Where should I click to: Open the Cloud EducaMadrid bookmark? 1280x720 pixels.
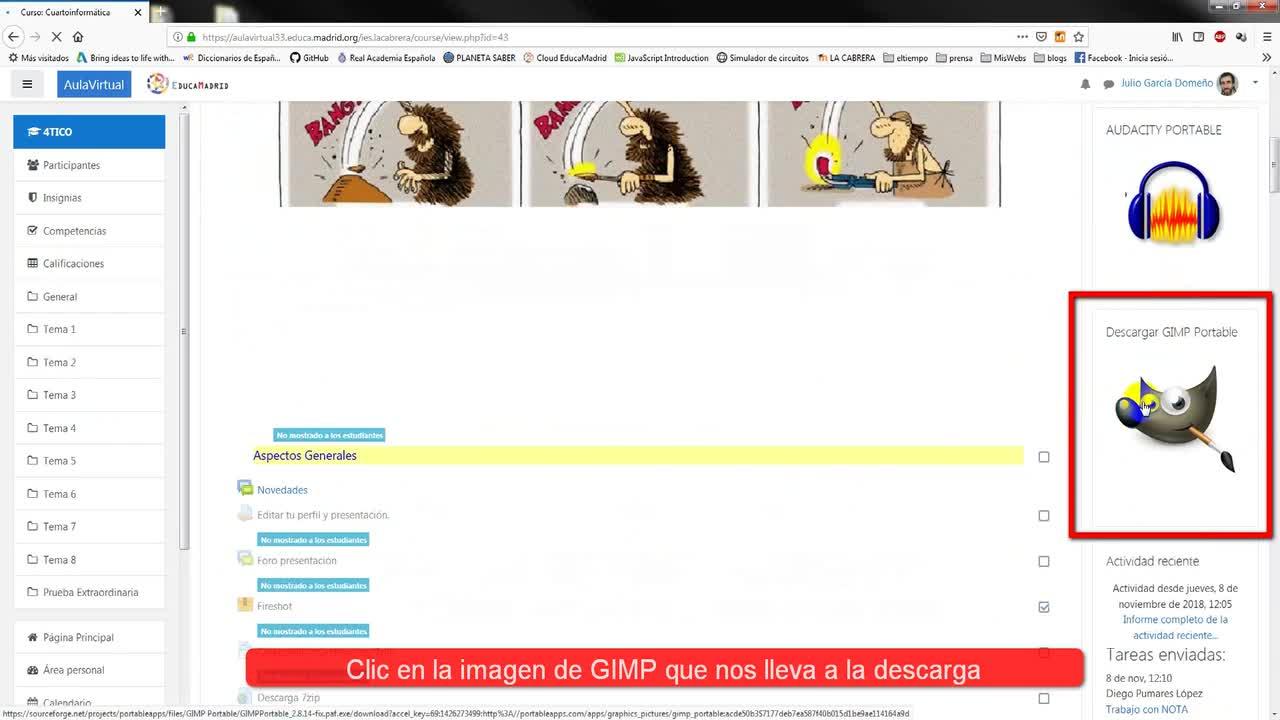(564, 58)
